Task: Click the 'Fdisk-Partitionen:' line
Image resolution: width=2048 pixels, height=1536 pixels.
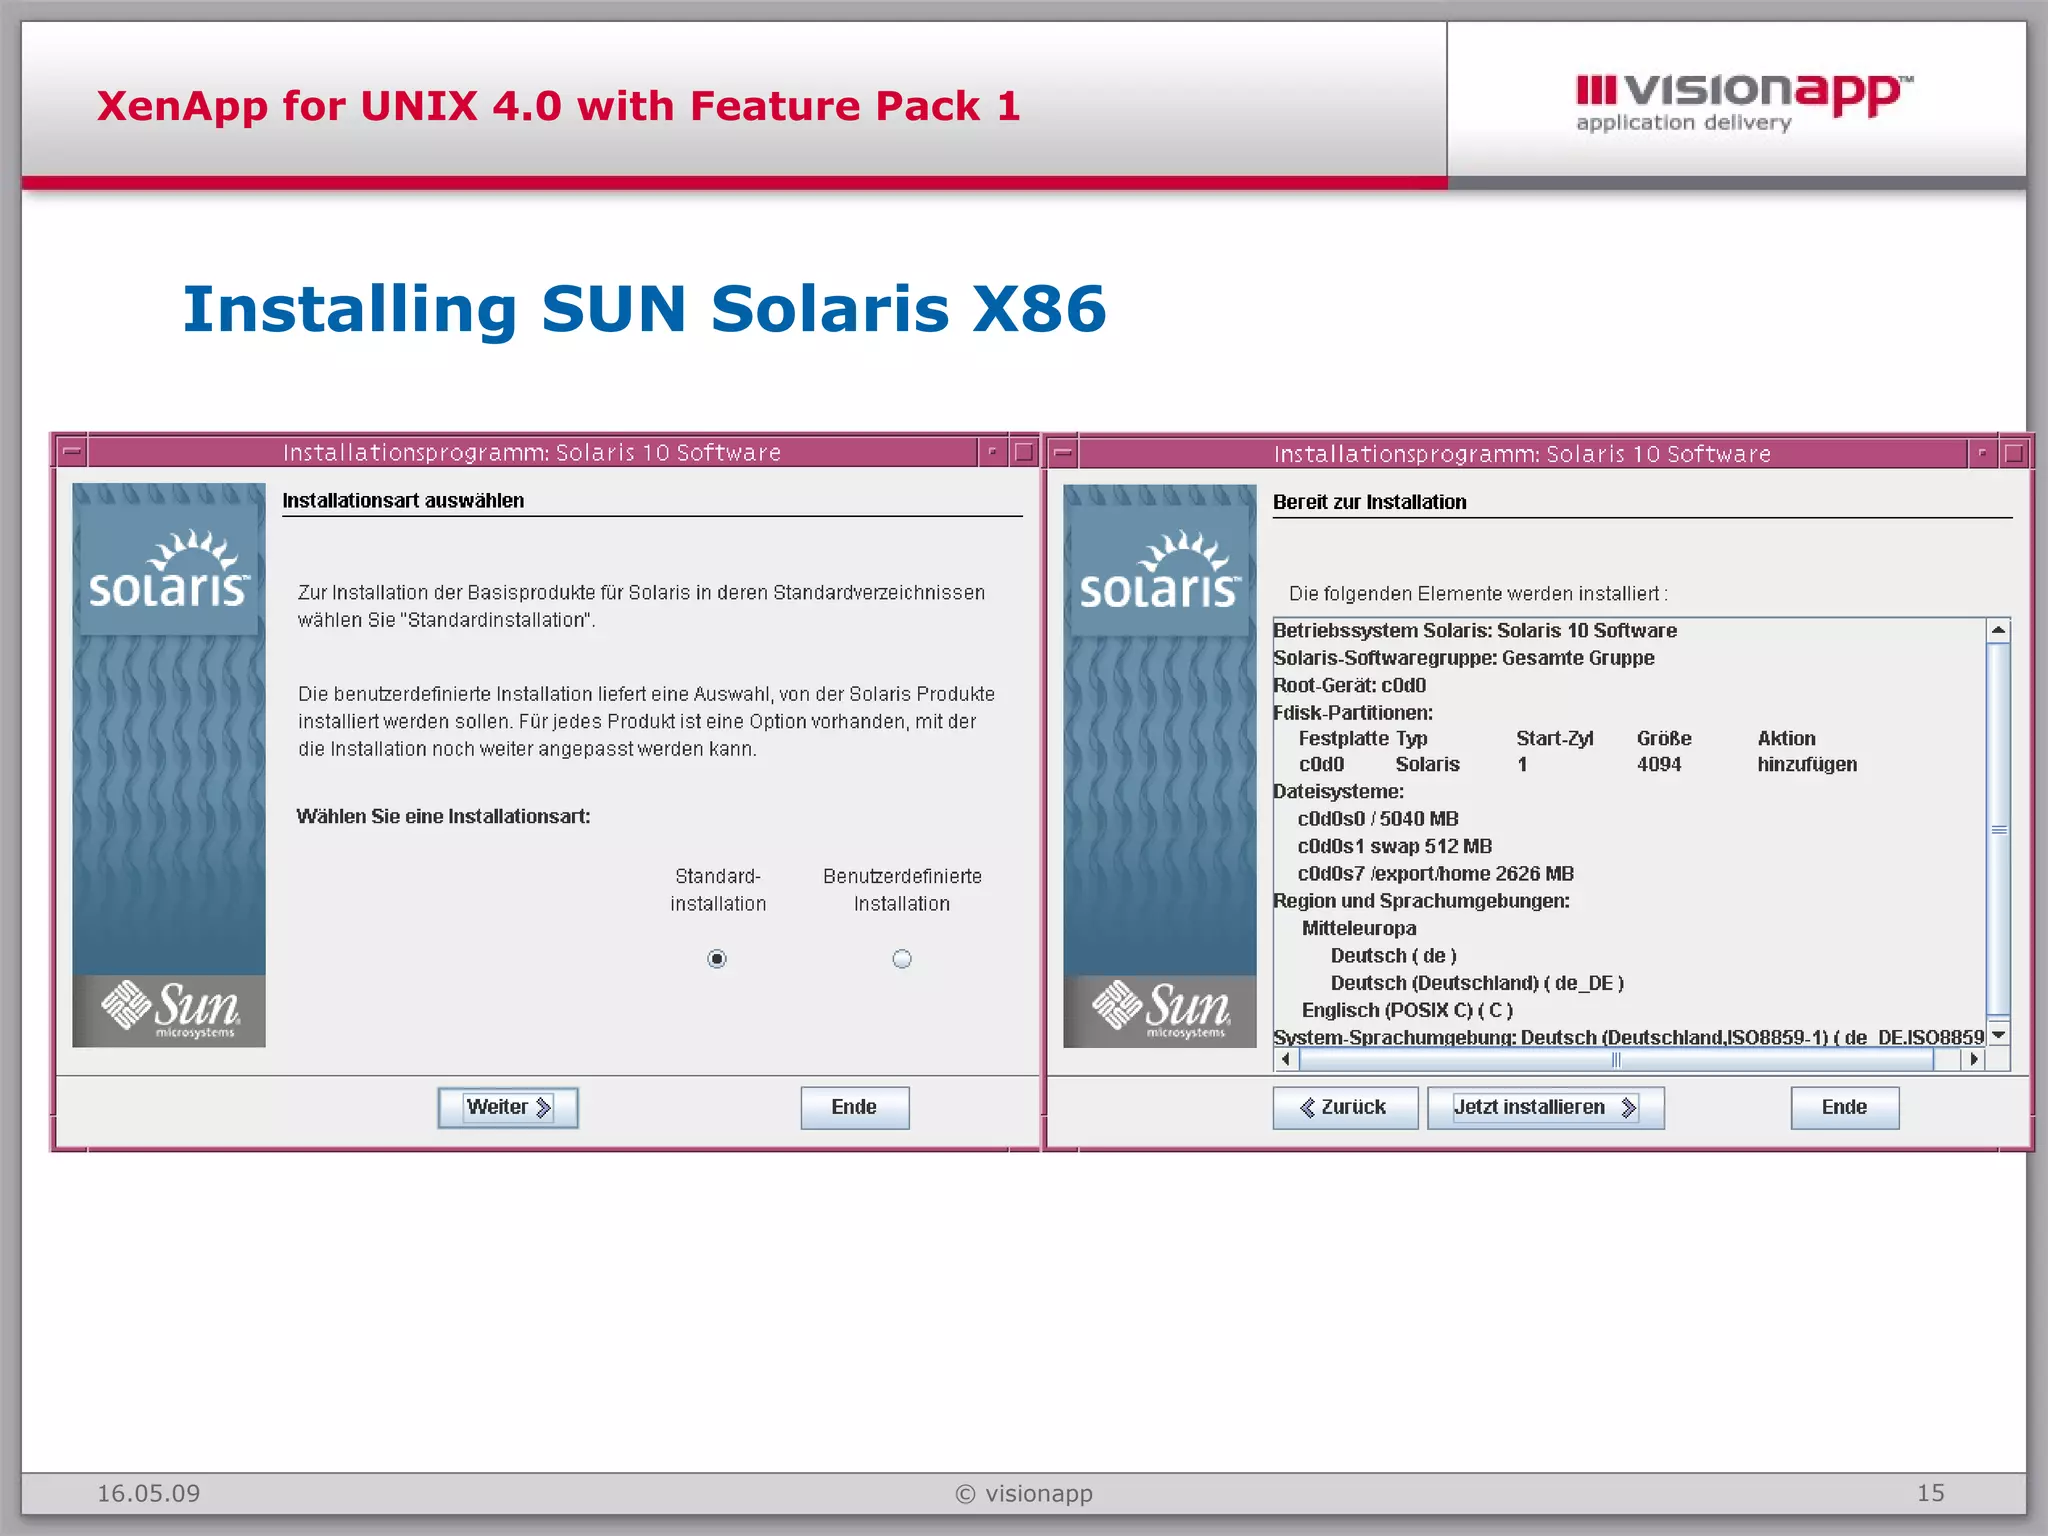Action: pyautogui.click(x=1353, y=713)
